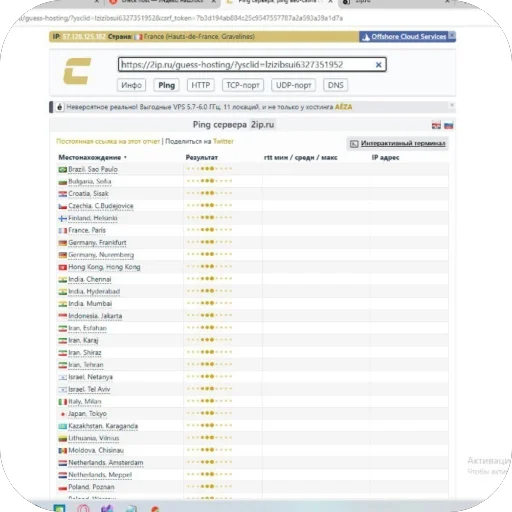Select the Iran, Shiraz location

85,353
